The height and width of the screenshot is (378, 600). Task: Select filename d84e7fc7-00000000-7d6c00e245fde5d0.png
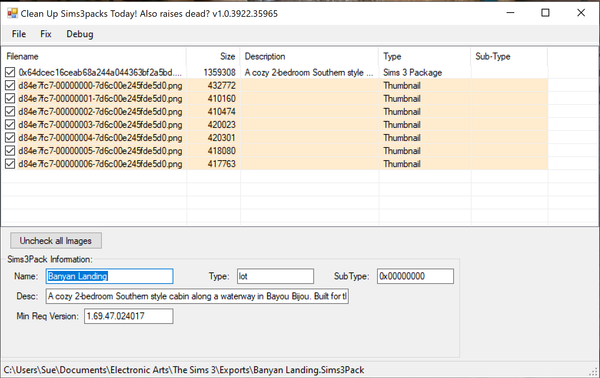(x=100, y=85)
